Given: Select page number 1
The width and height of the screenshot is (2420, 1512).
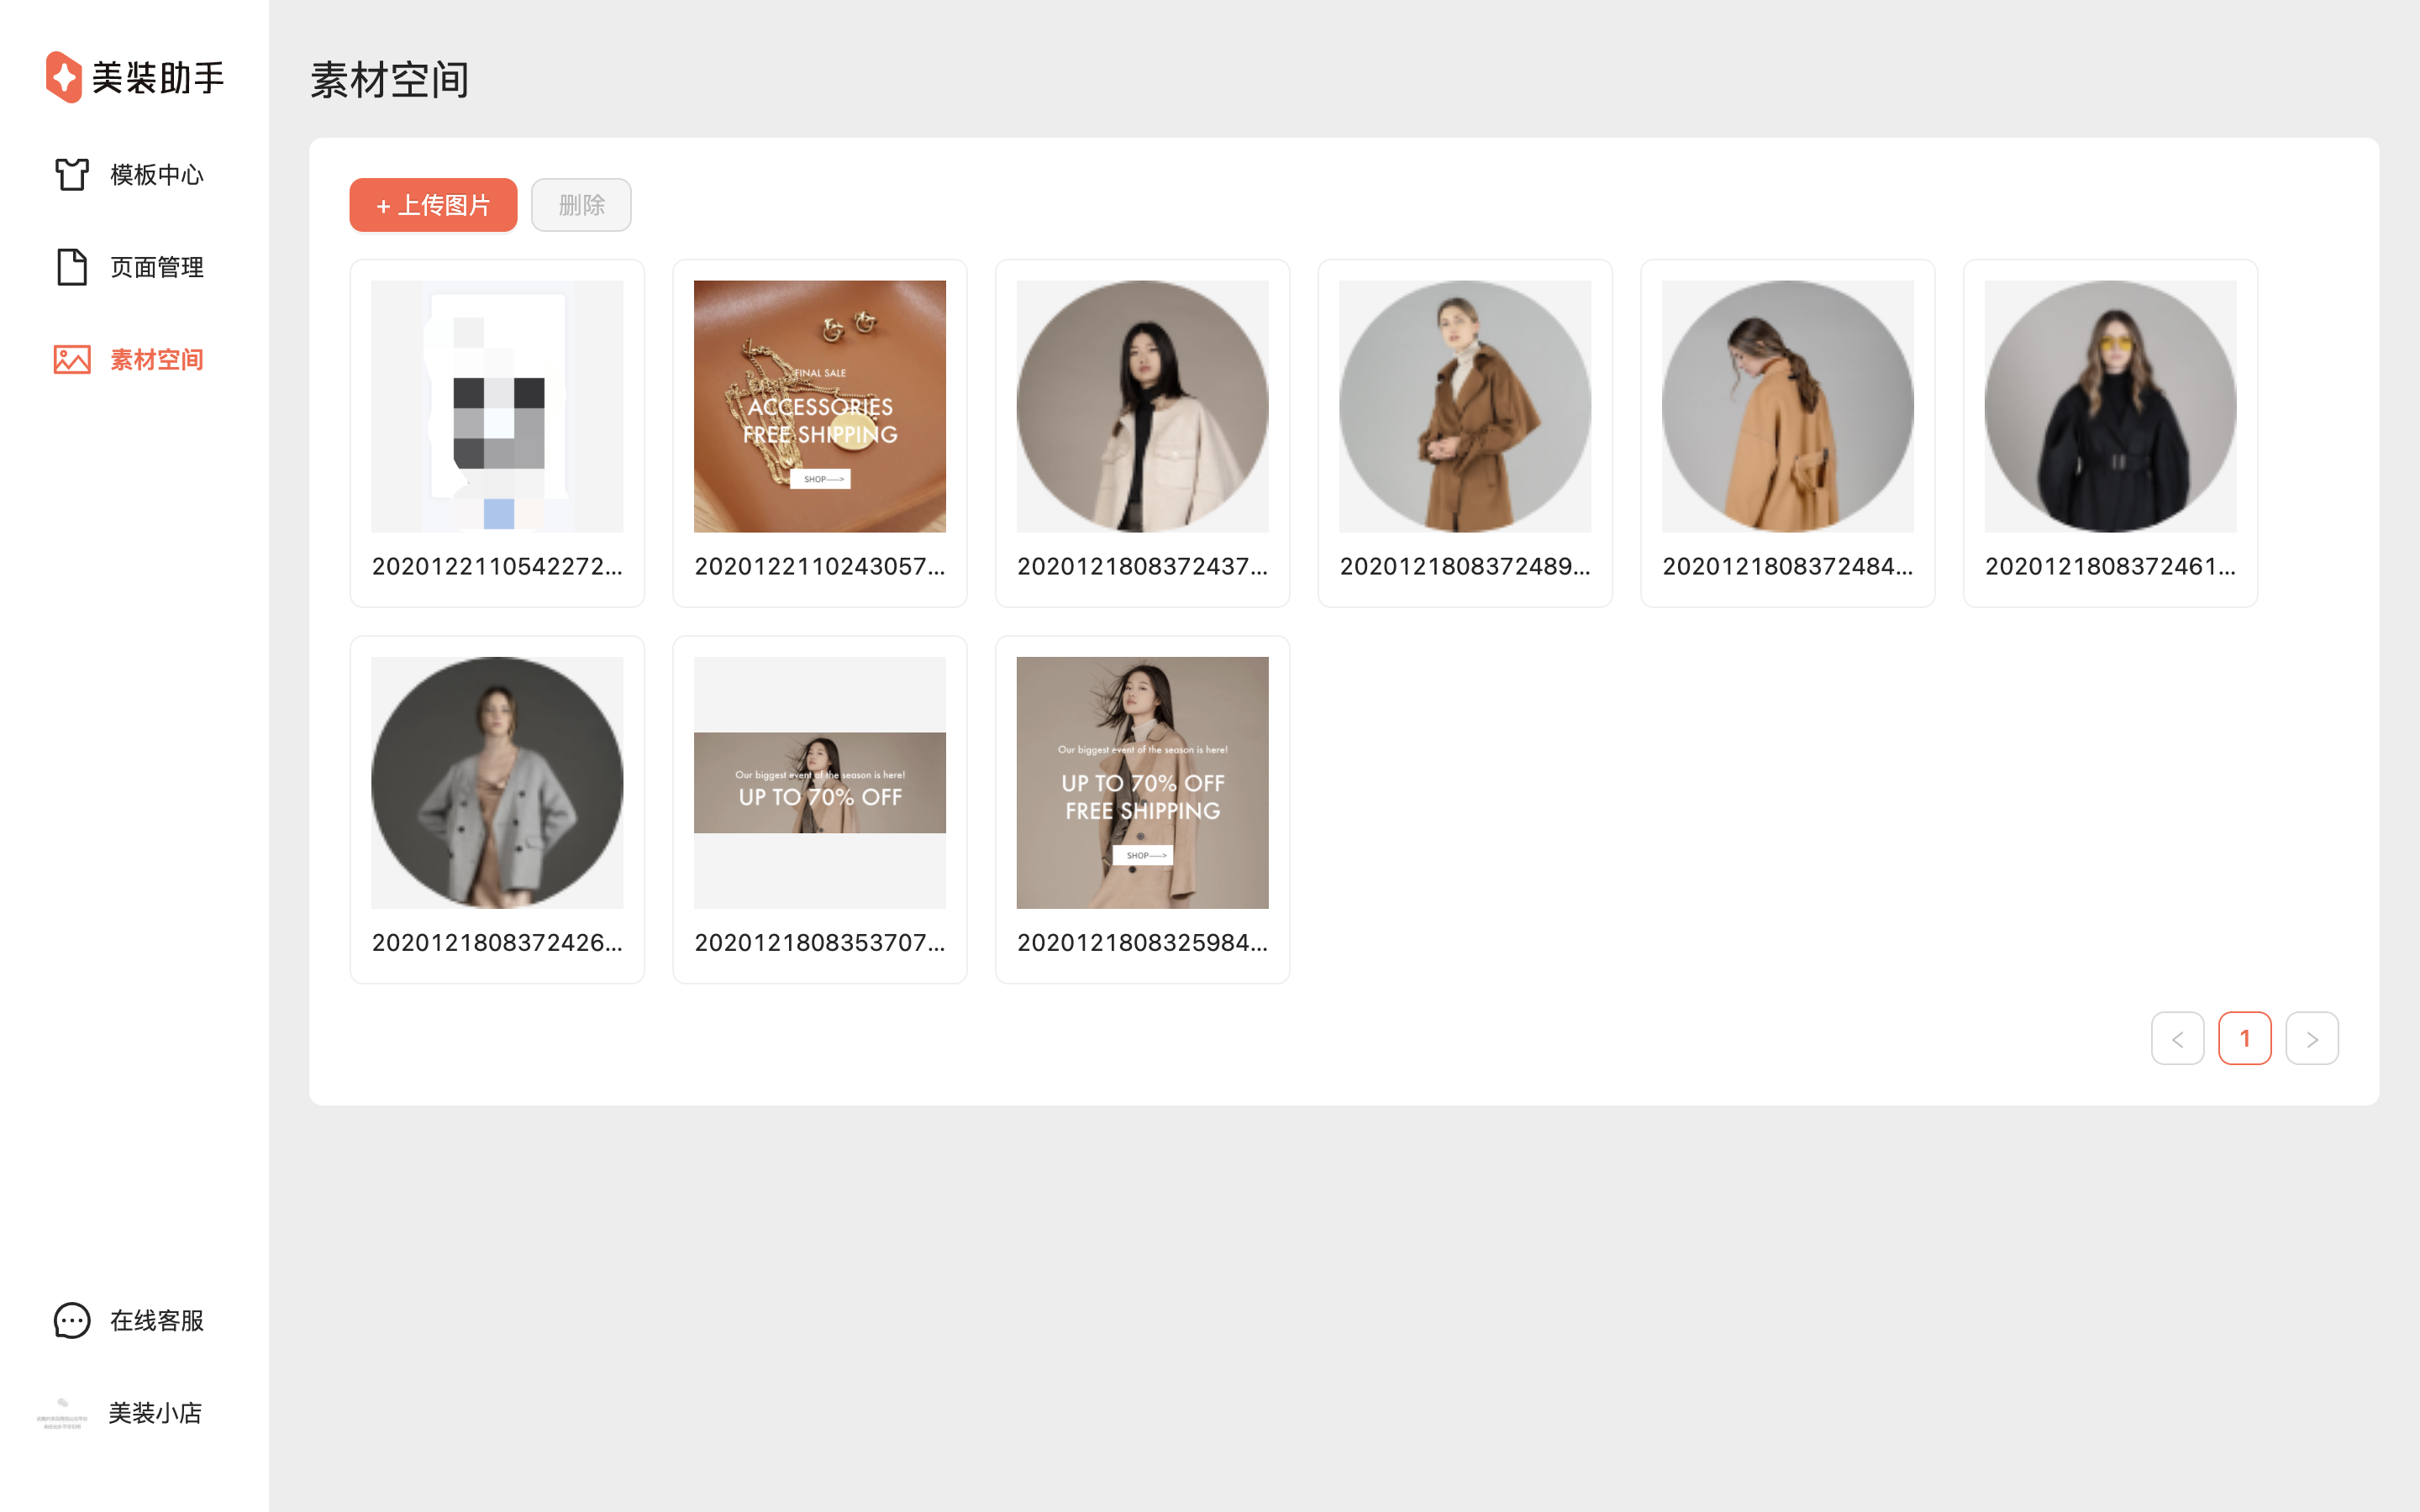Looking at the screenshot, I should point(2244,1039).
